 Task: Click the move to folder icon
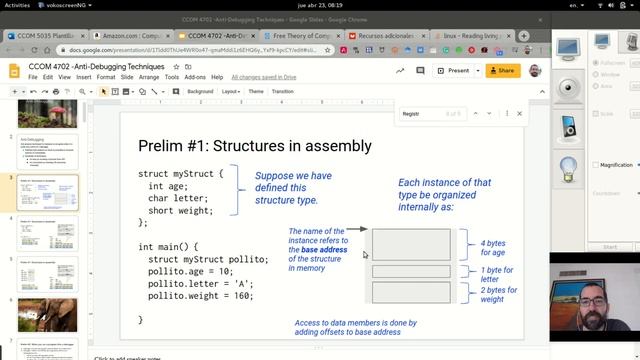click(188, 67)
